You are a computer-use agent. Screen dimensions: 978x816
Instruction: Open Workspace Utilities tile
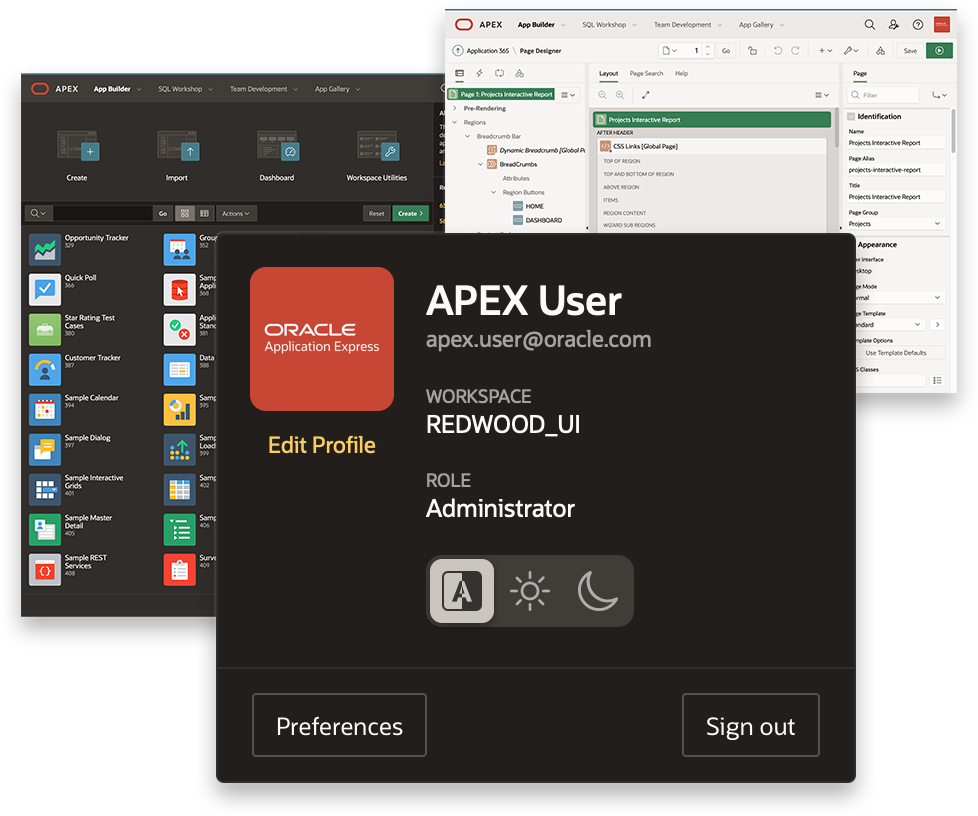[377, 156]
